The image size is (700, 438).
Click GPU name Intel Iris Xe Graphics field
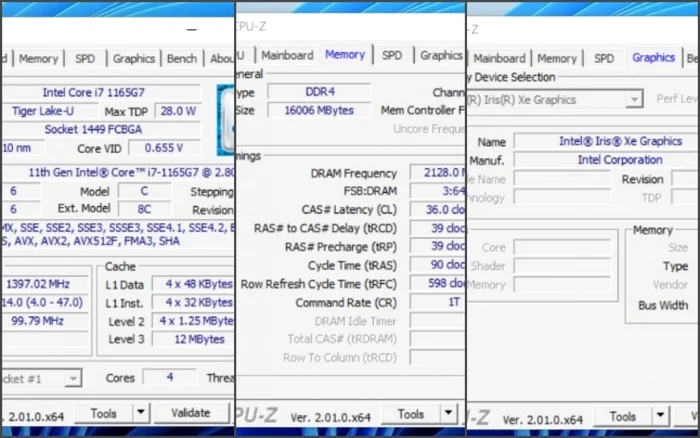[607, 141]
